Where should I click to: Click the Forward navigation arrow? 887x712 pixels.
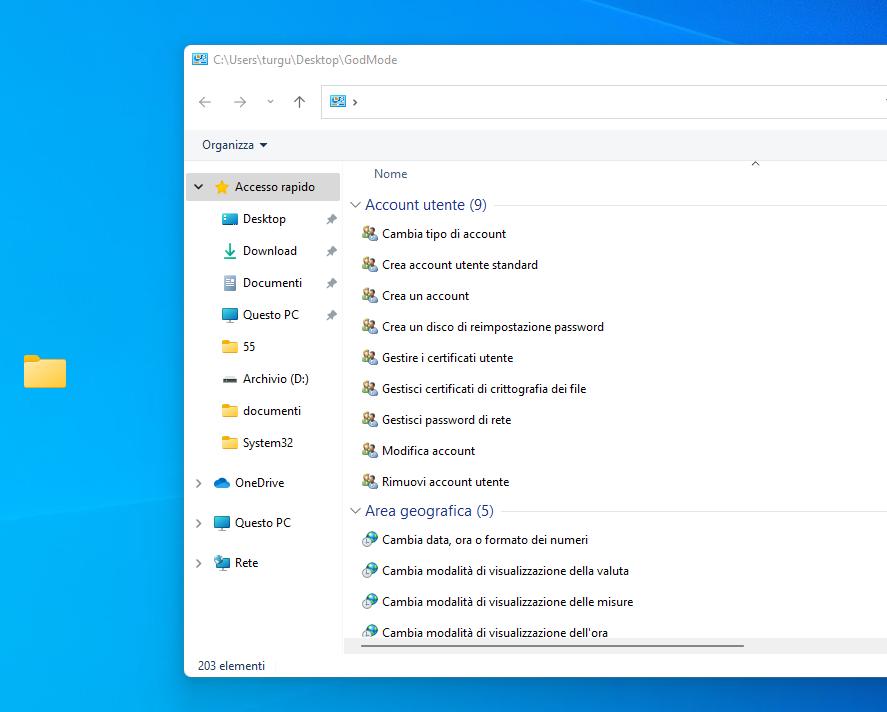(x=239, y=102)
